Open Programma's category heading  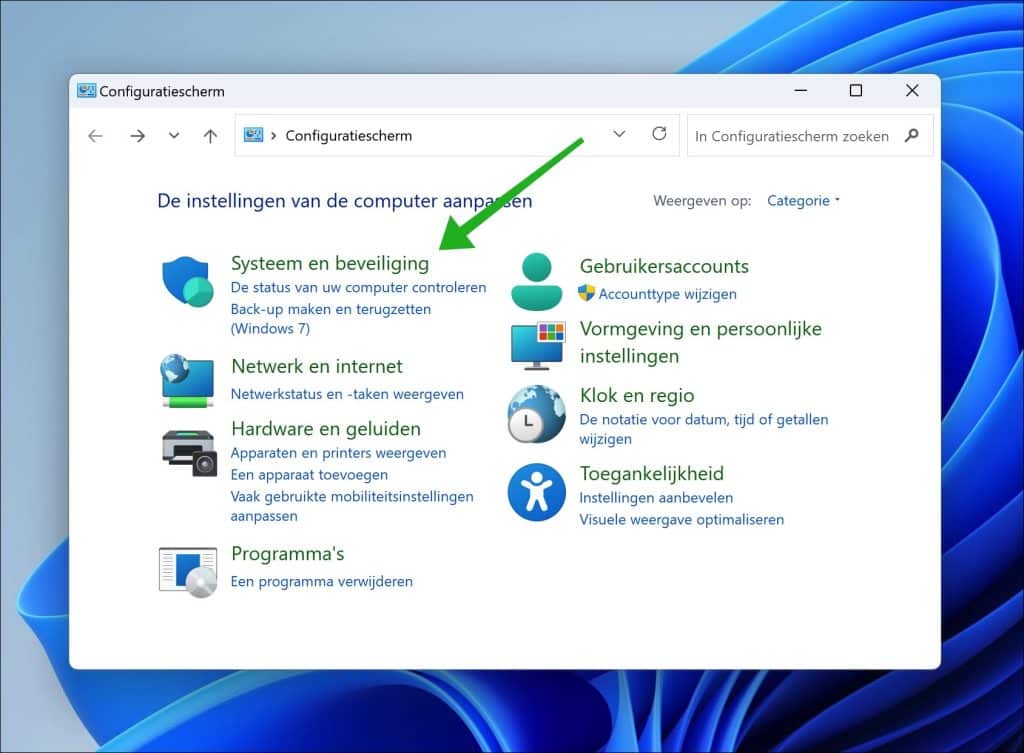(287, 554)
